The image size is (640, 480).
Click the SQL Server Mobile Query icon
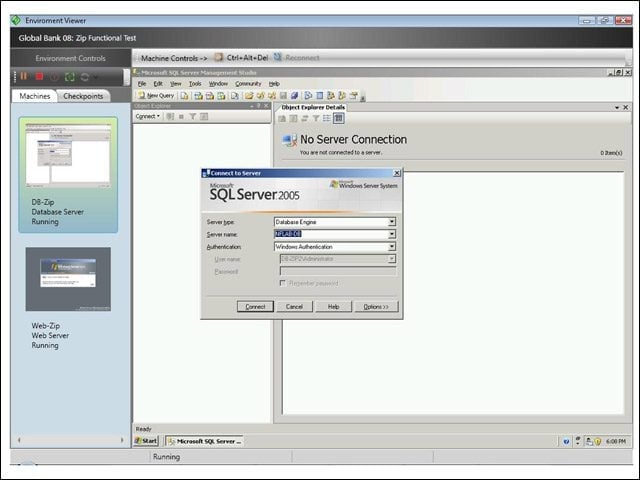[235, 96]
